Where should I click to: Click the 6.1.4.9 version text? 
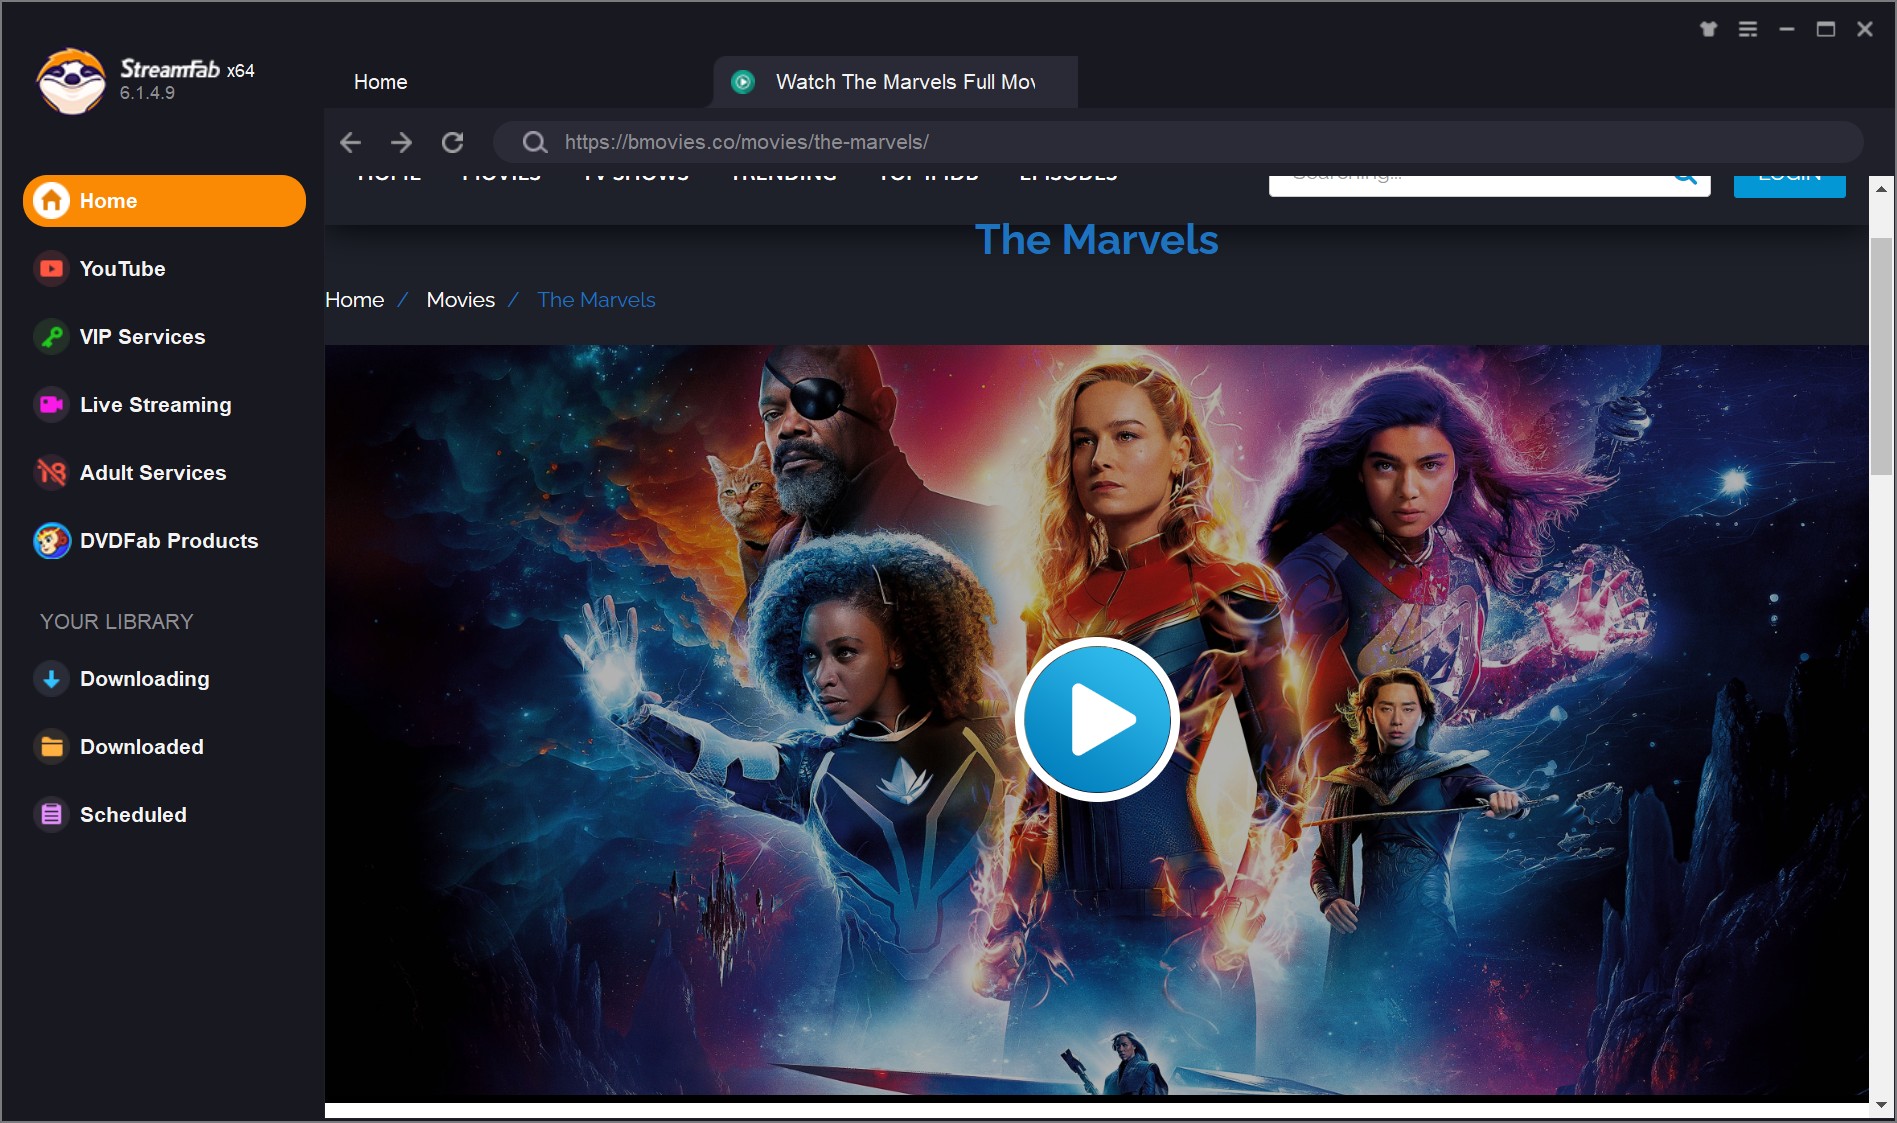coord(147,93)
